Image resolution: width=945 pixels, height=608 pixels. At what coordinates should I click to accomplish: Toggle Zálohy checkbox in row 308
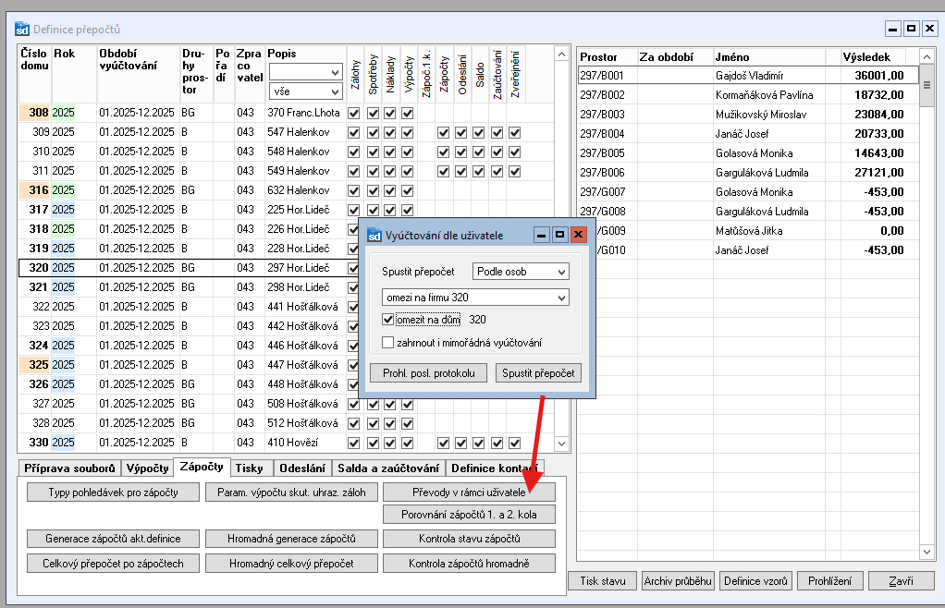point(354,113)
